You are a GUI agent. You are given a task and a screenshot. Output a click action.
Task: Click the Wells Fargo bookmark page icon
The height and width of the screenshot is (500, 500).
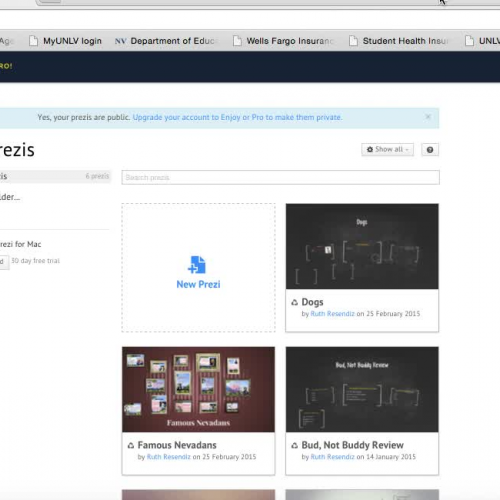(x=237, y=41)
